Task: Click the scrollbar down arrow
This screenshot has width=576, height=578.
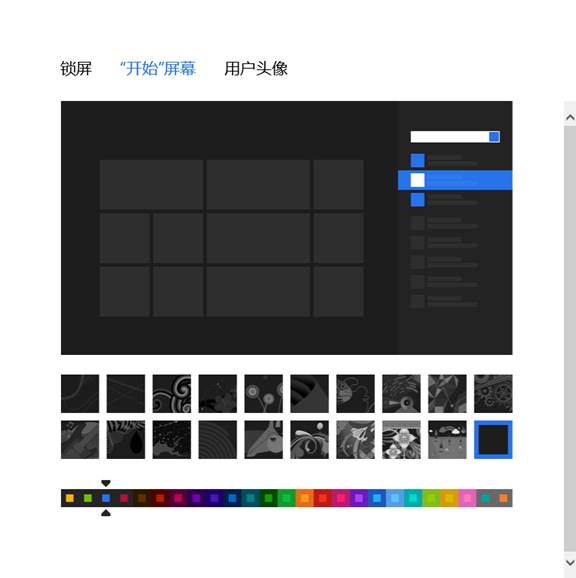Action: pyautogui.click(x=570, y=563)
